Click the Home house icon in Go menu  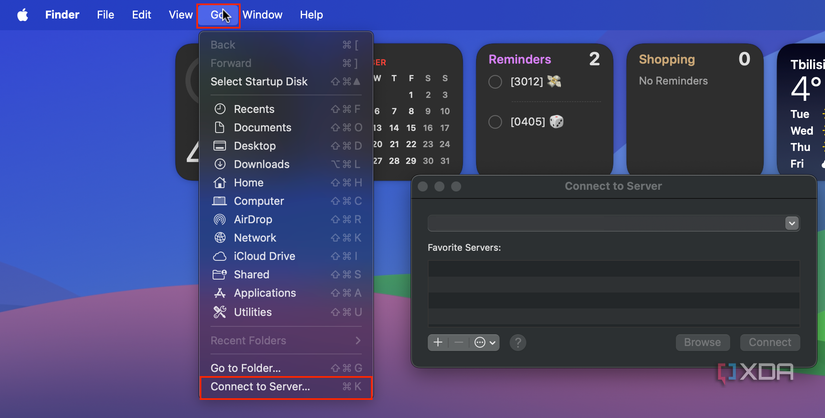(x=219, y=183)
